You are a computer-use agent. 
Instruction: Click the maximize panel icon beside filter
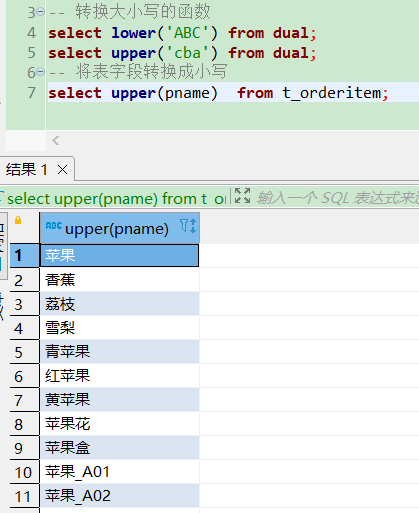coord(242,196)
